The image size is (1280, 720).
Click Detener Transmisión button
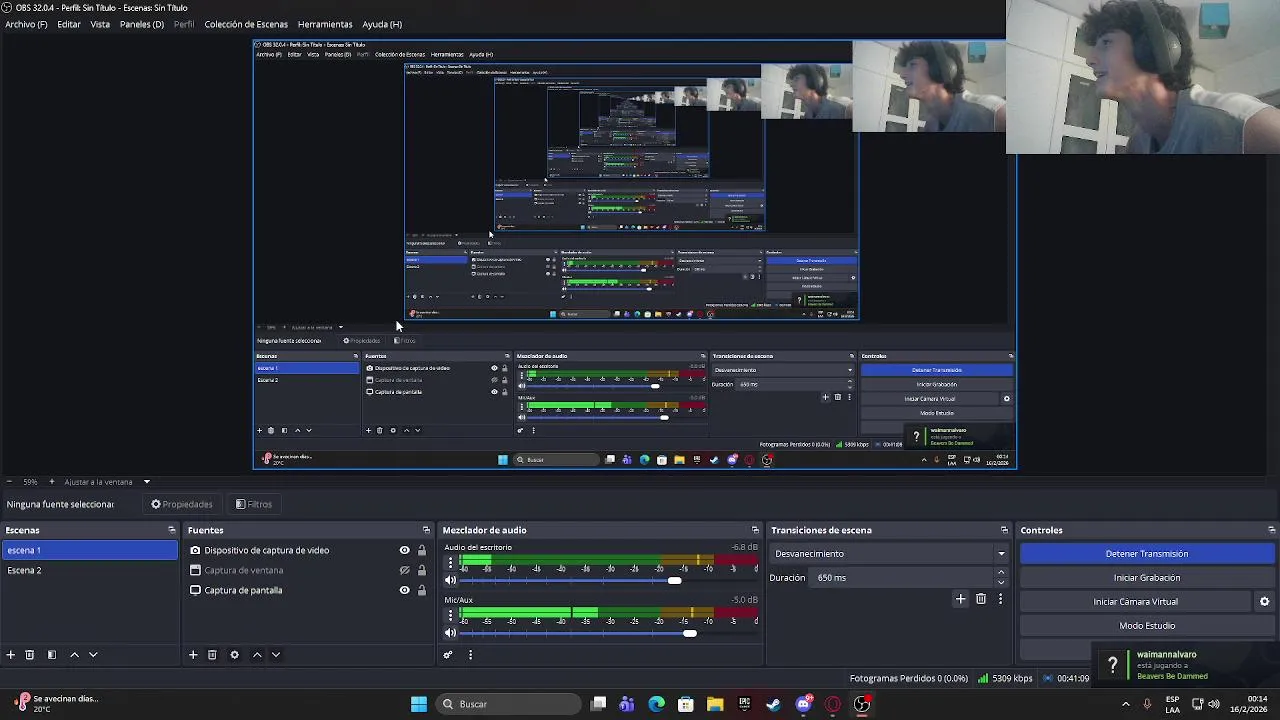click(1147, 554)
